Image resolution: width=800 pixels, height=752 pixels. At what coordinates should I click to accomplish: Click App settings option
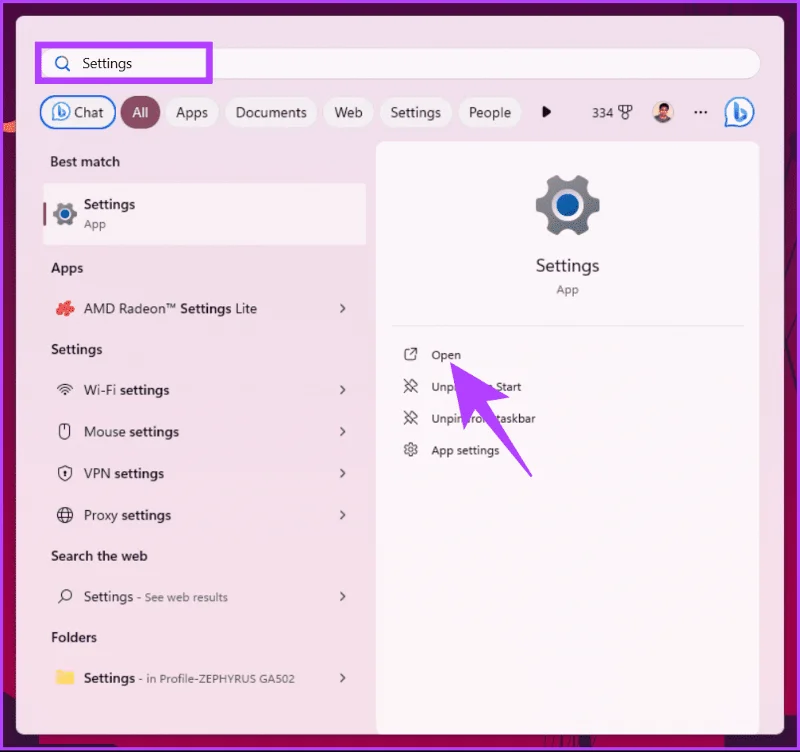click(465, 450)
